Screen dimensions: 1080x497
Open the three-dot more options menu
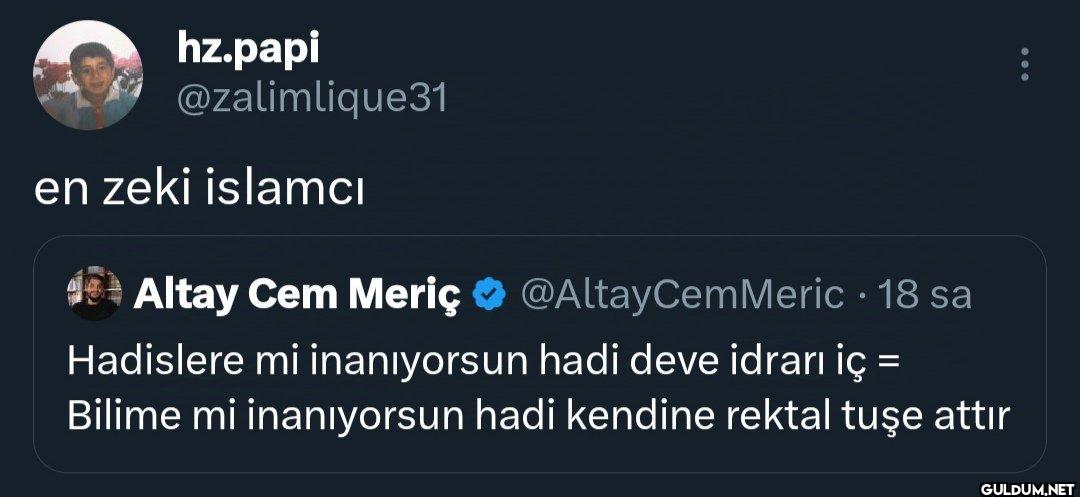tap(1022, 66)
